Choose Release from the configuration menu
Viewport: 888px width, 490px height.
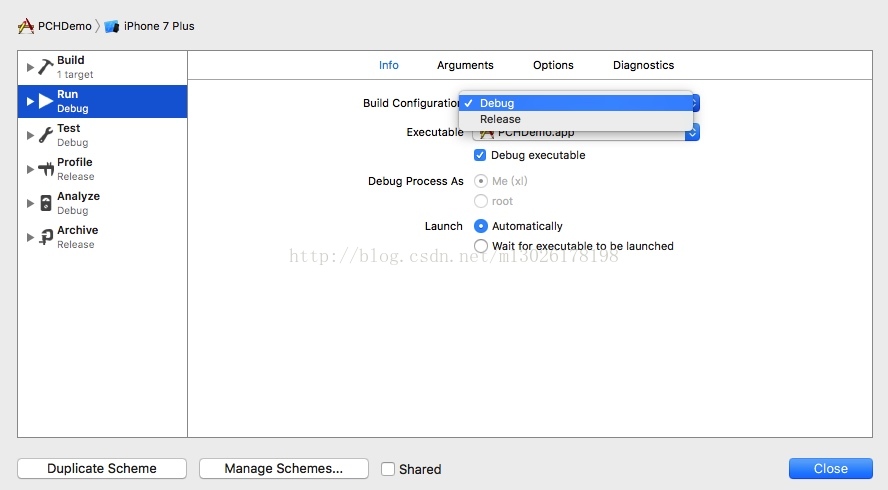pyautogui.click(x=500, y=119)
